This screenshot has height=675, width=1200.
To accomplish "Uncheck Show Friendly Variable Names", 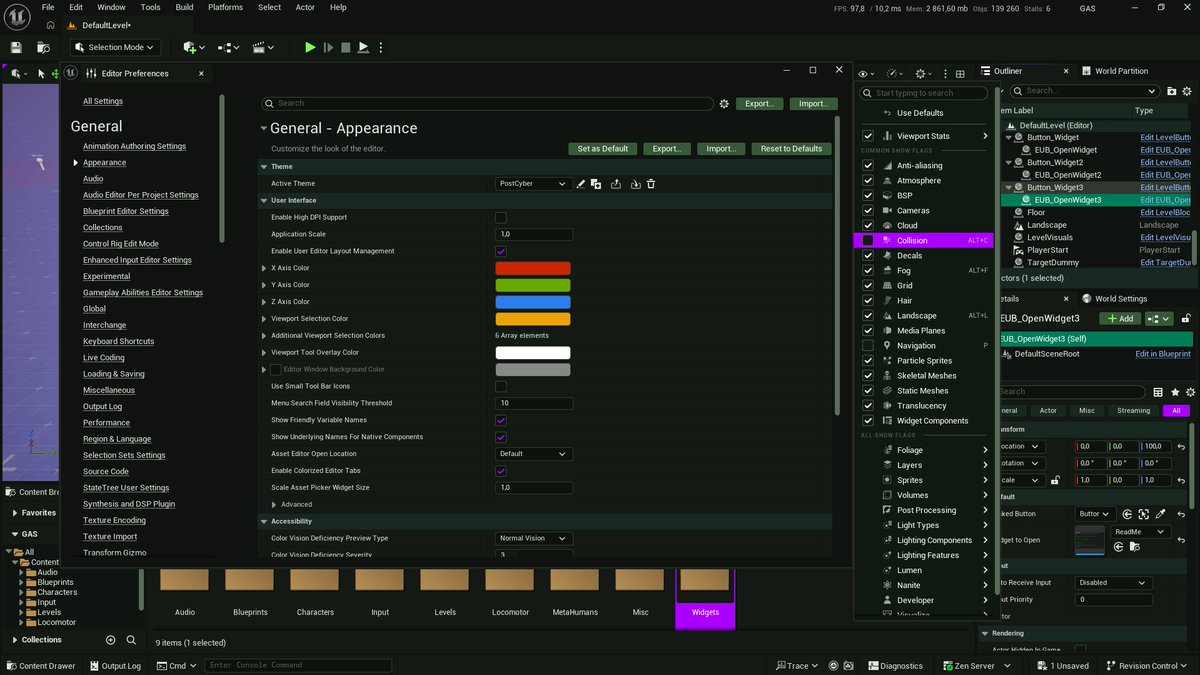I will [x=501, y=420].
